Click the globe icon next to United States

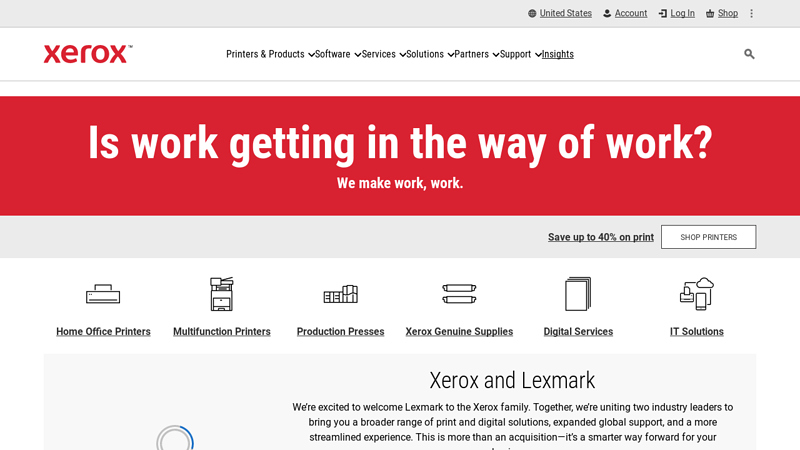pos(532,13)
